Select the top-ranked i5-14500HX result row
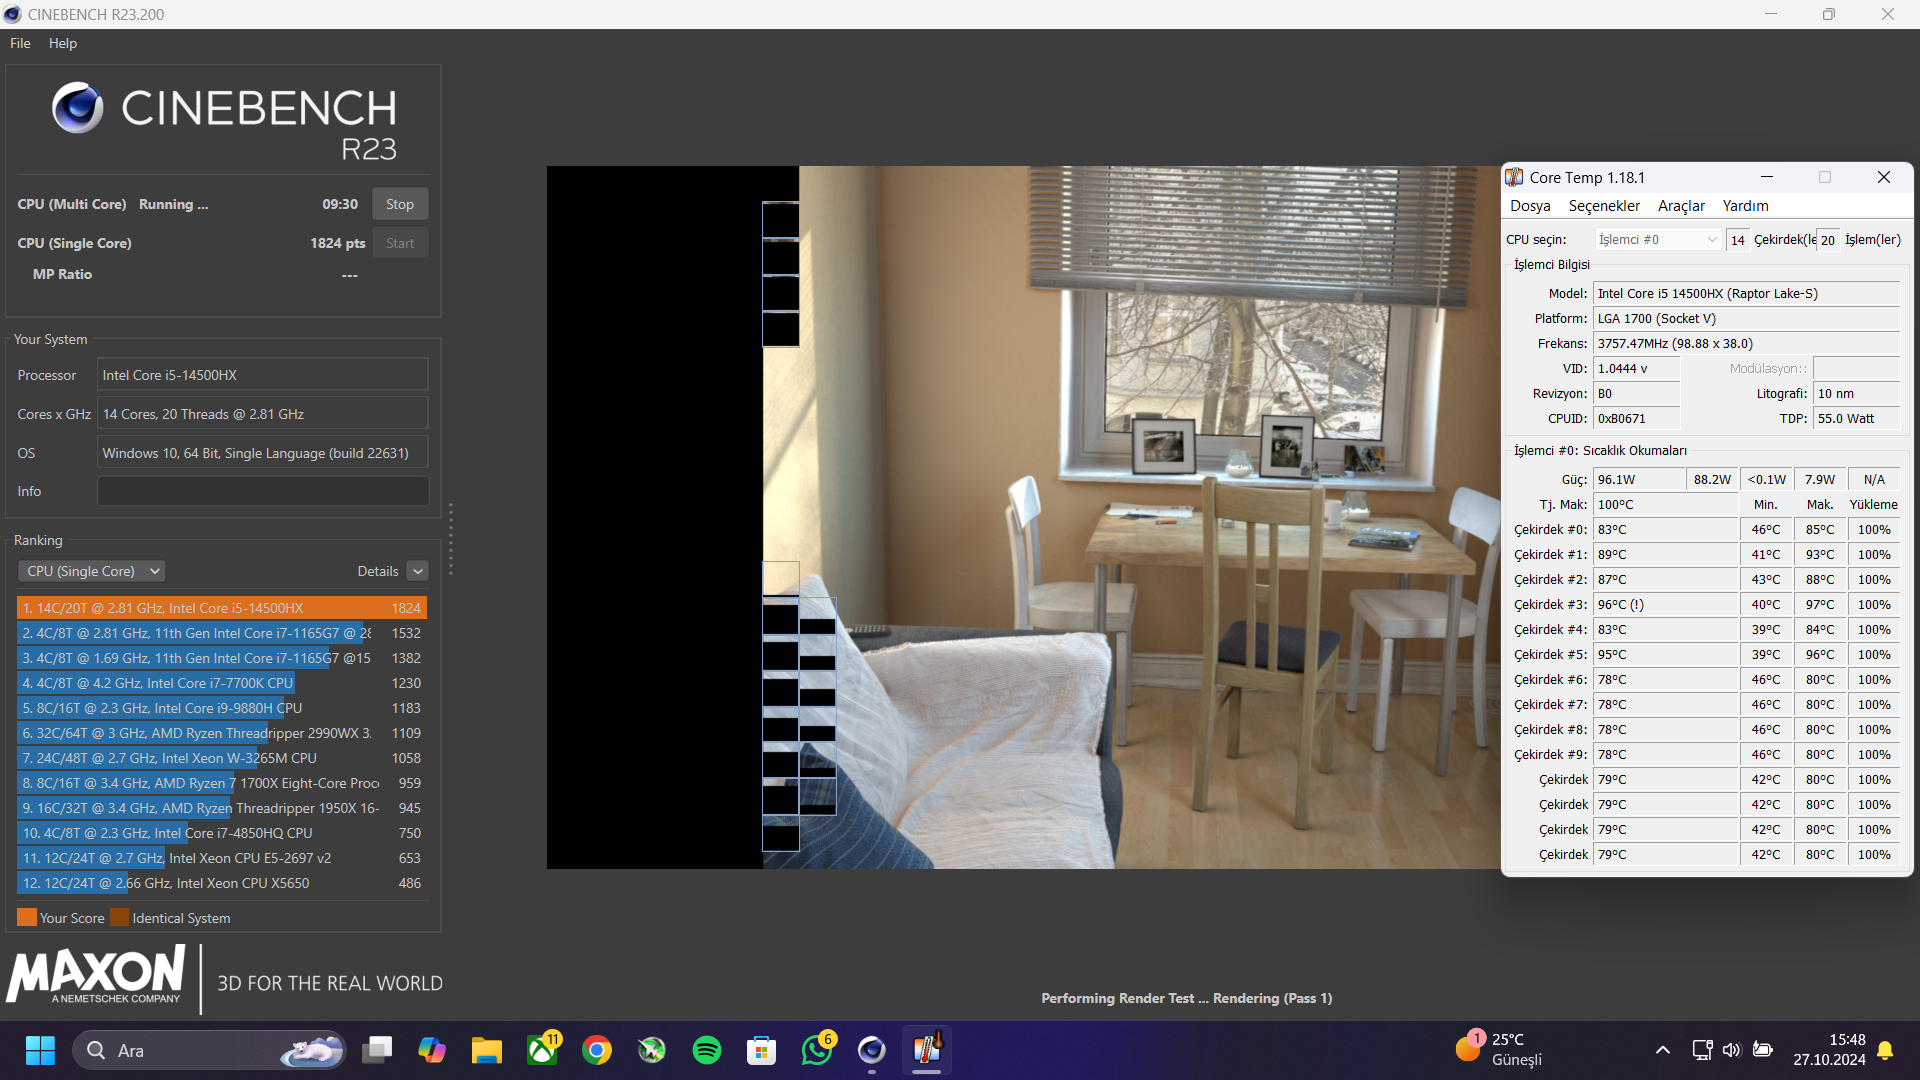The image size is (1920, 1080). pyautogui.click(x=221, y=608)
